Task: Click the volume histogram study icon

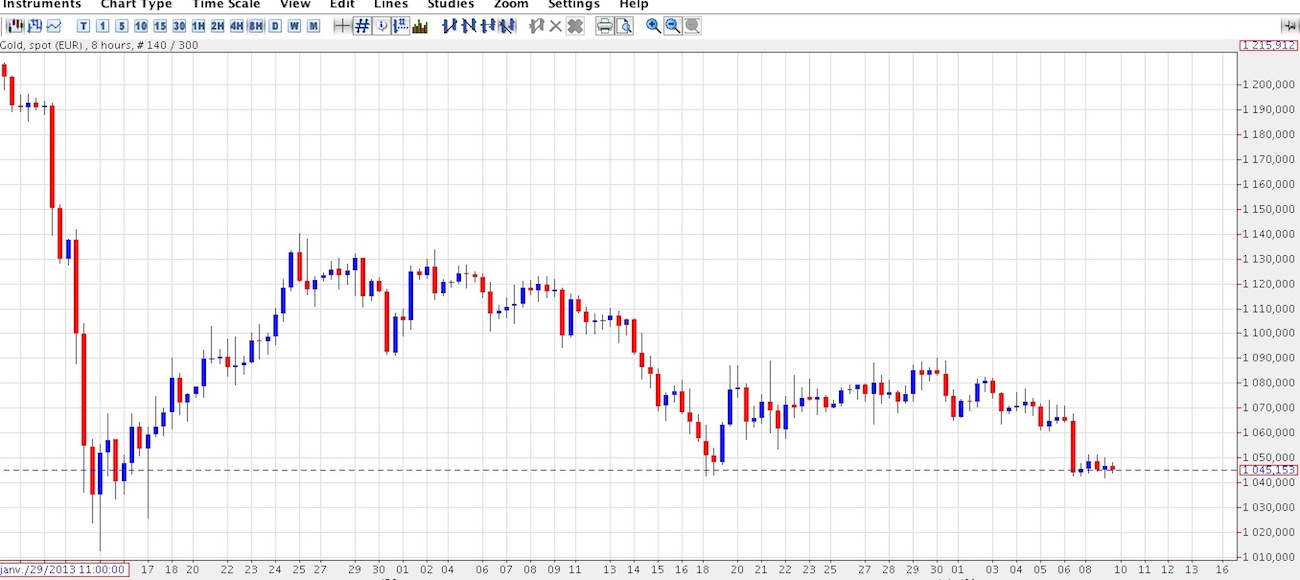Action: tap(420, 26)
